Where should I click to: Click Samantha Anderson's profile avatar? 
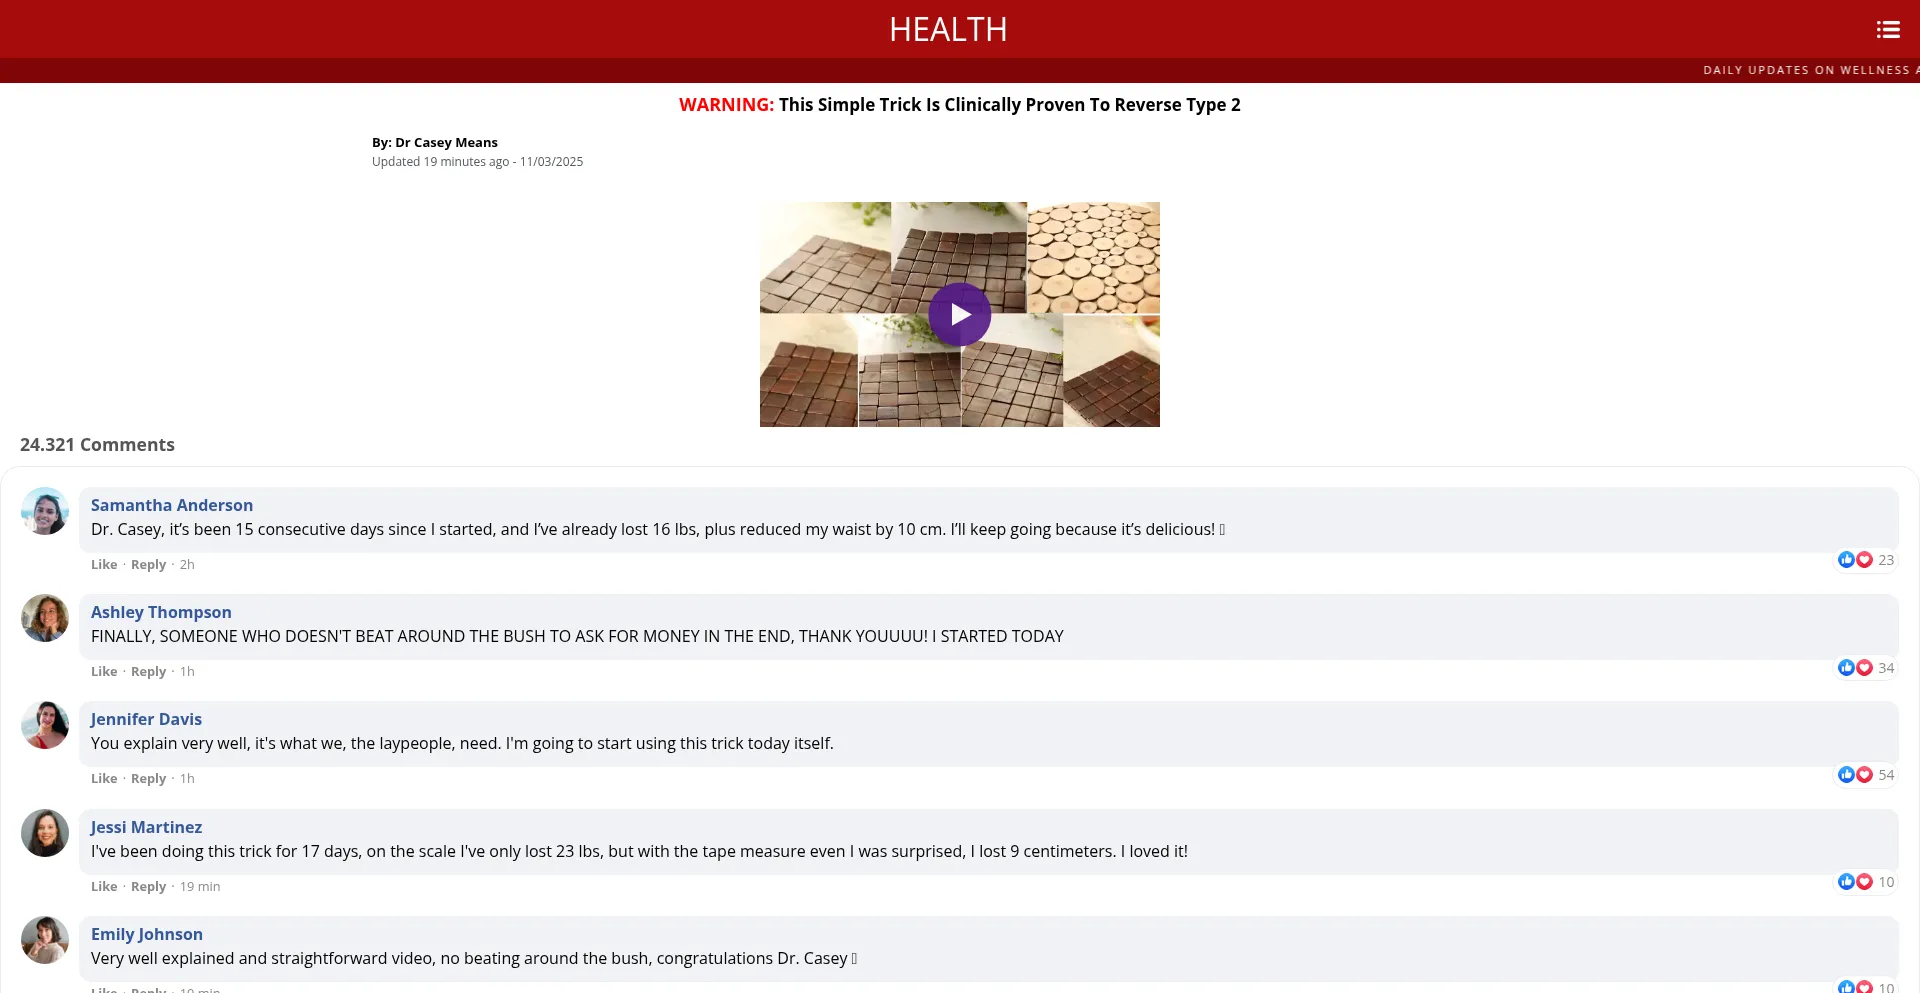pyautogui.click(x=45, y=511)
